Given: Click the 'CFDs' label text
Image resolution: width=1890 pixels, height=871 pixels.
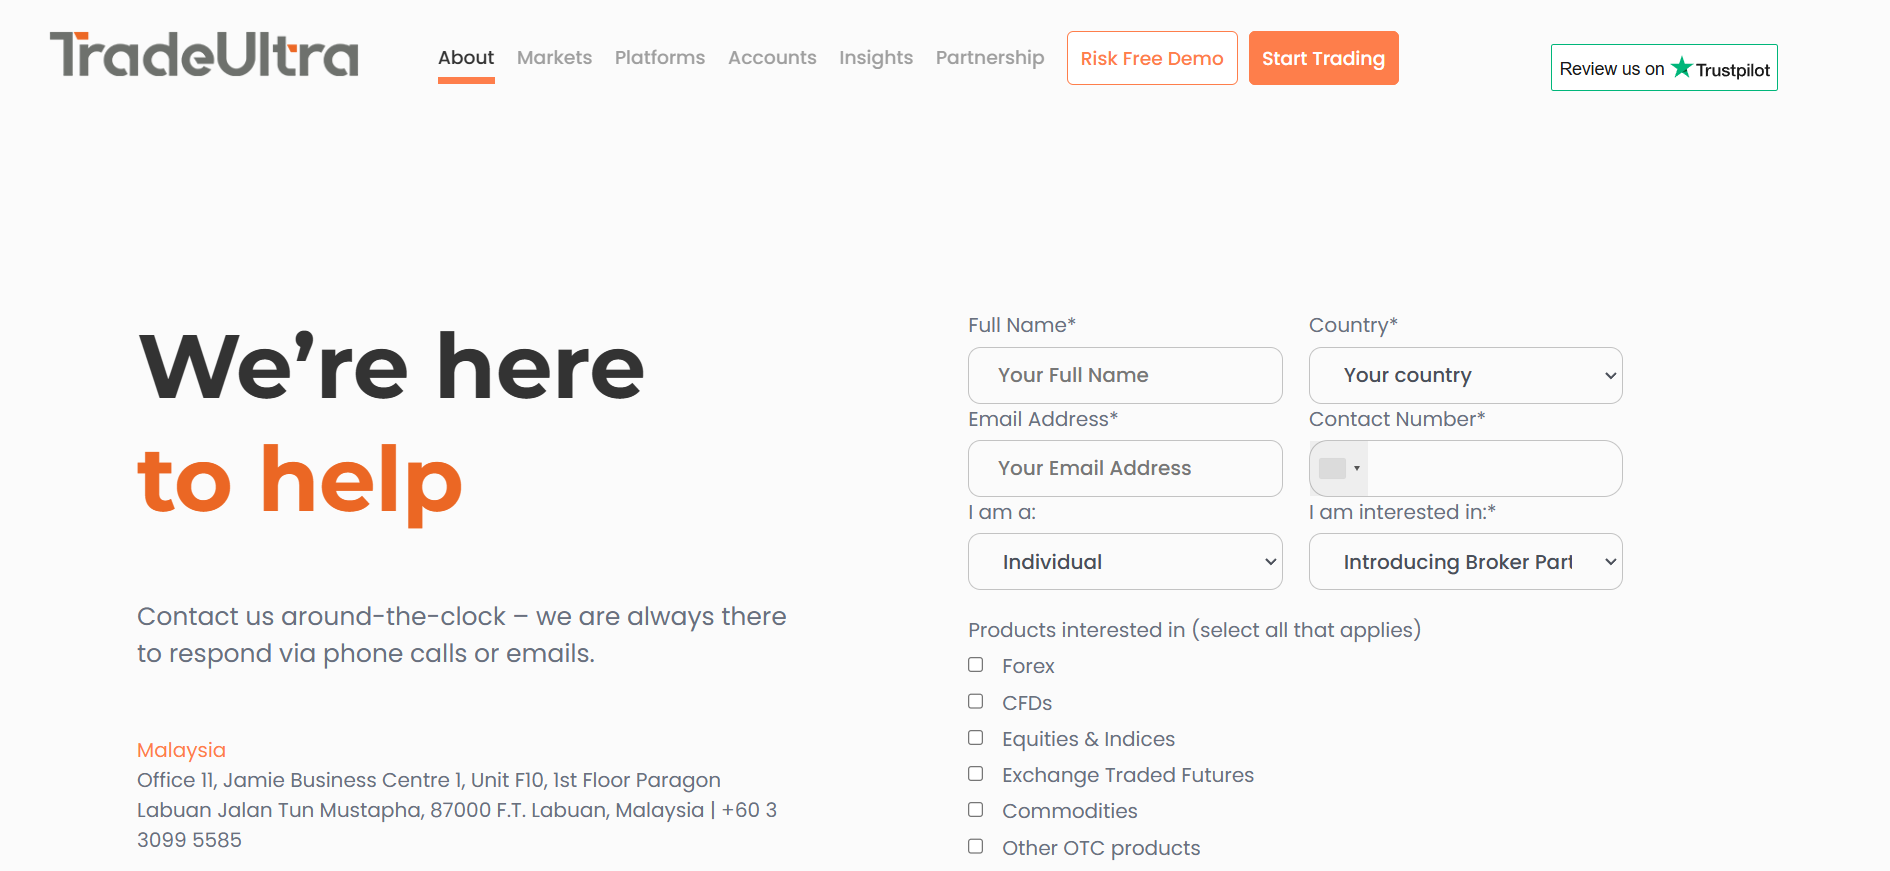Looking at the screenshot, I should click(x=1027, y=703).
